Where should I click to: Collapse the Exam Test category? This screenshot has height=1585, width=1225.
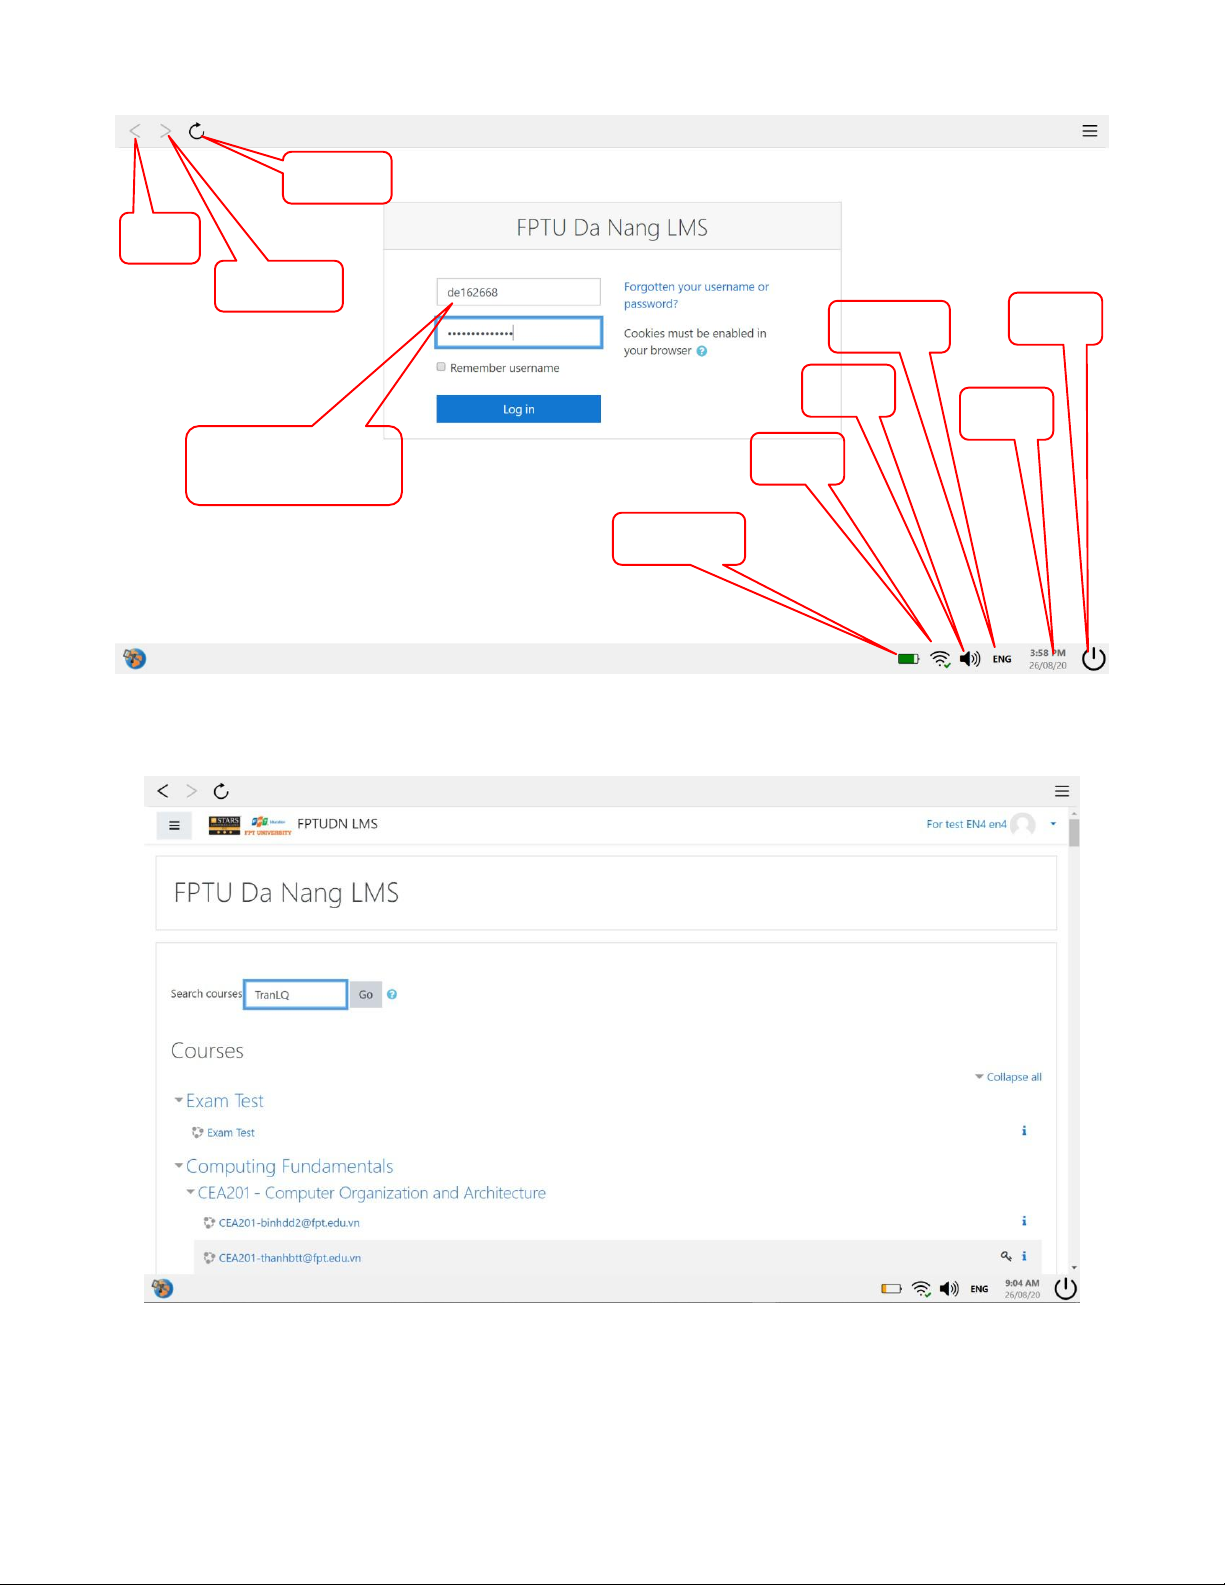pos(179,1100)
